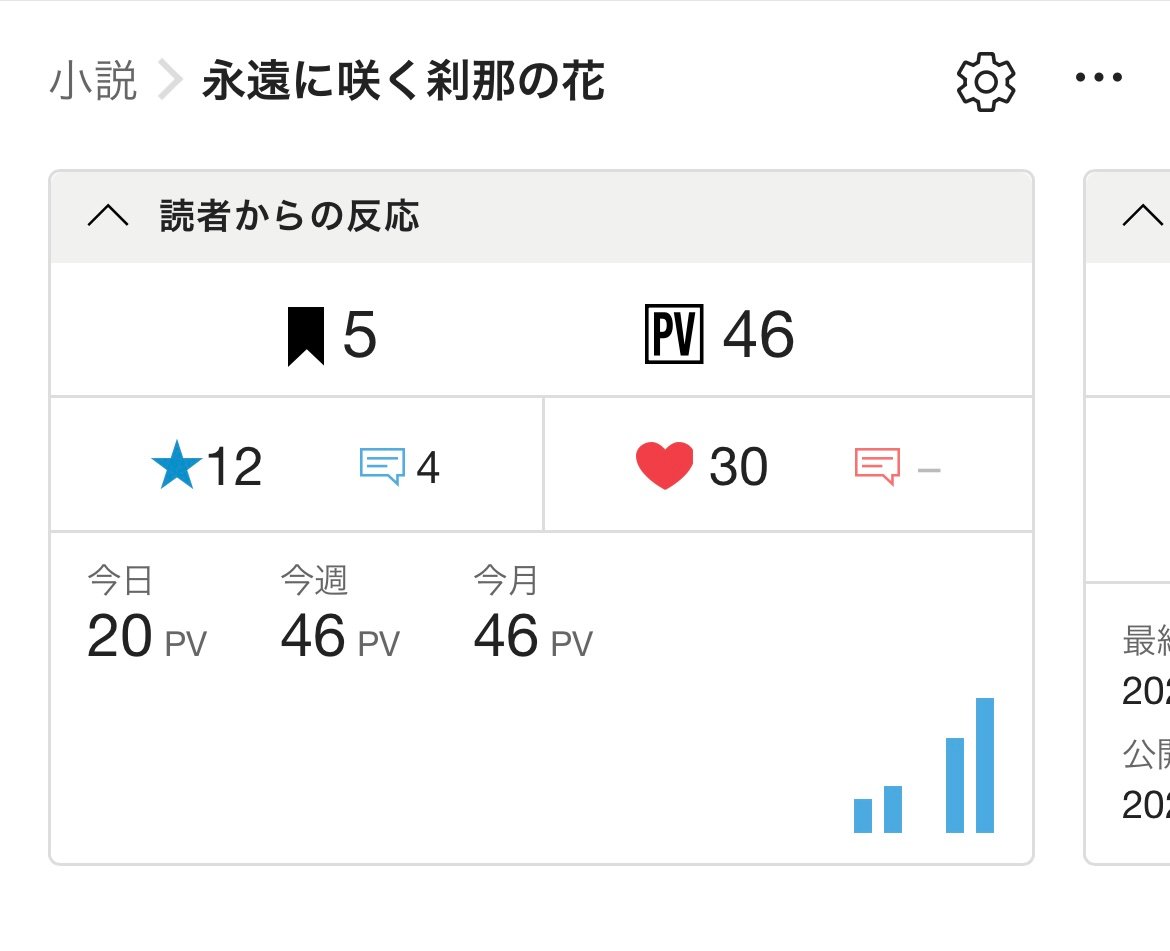
Task: Click the red comment bubble icon
Action: coord(877,466)
